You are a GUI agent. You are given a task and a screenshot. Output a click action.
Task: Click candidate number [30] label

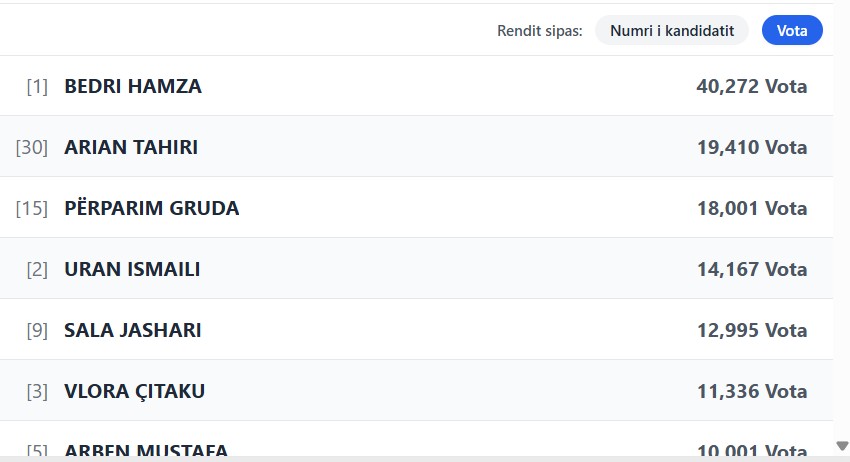point(32,148)
